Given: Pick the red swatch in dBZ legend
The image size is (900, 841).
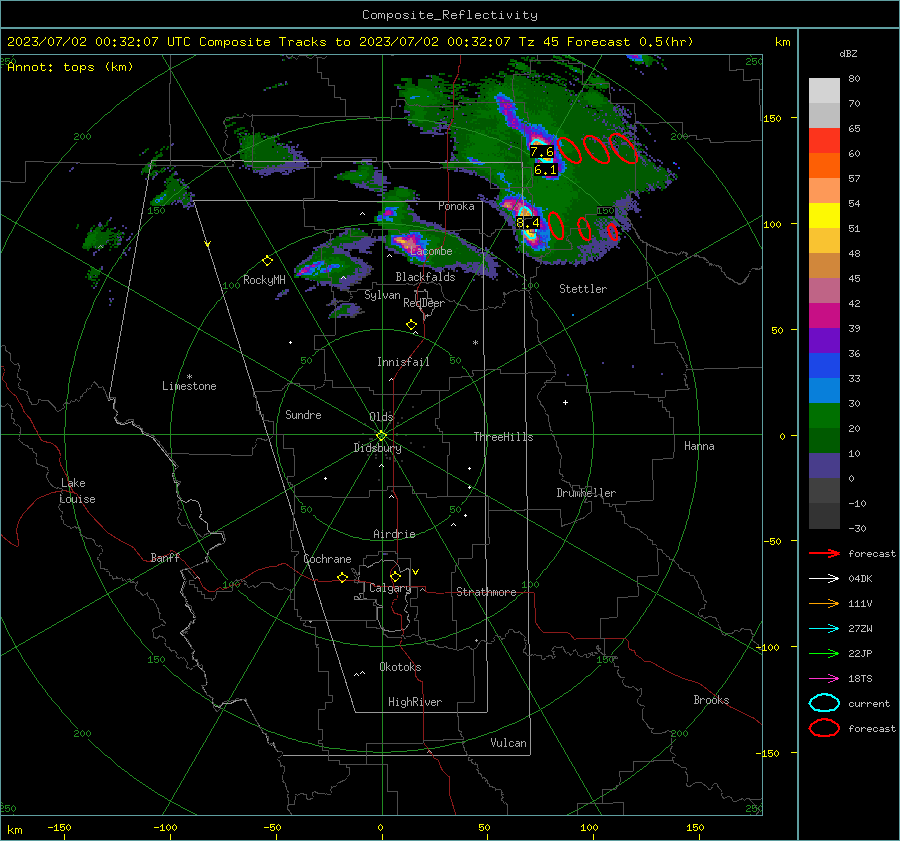Looking at the screenshot, I should coord(824,140).
